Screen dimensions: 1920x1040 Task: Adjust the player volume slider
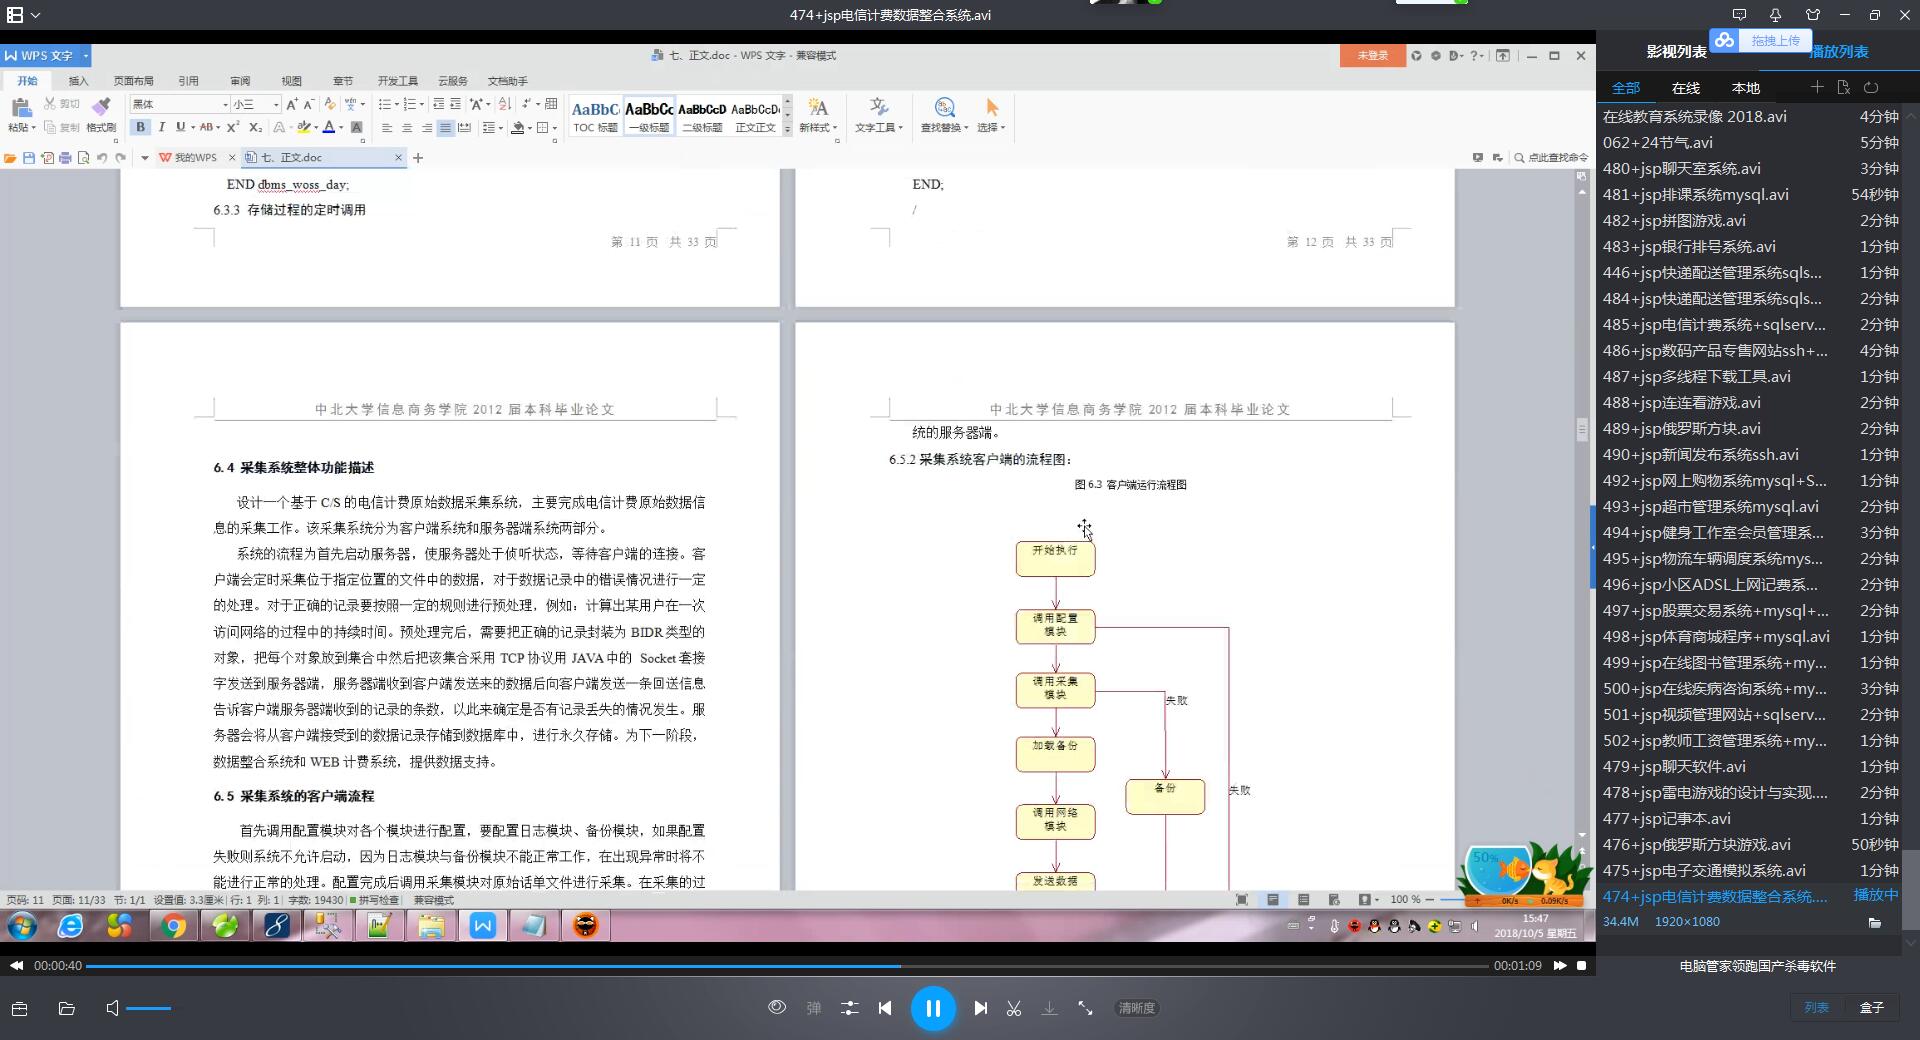(148, 1008)
